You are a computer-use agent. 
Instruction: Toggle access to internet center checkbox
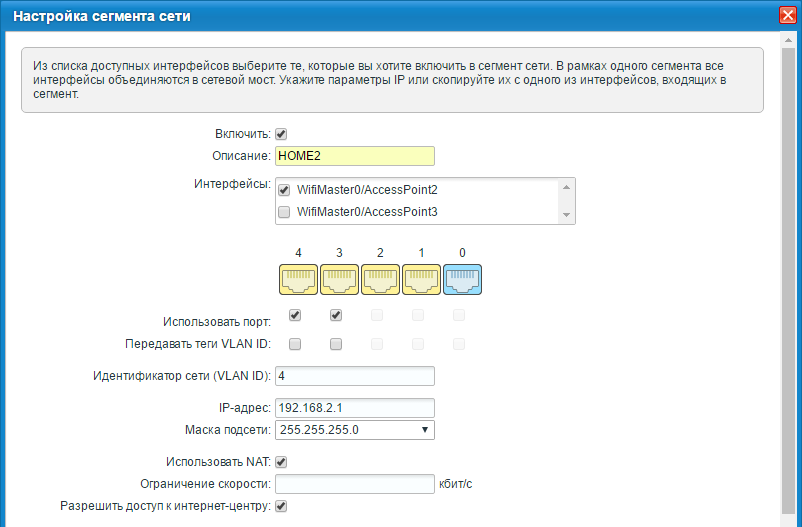coord(282,506)
